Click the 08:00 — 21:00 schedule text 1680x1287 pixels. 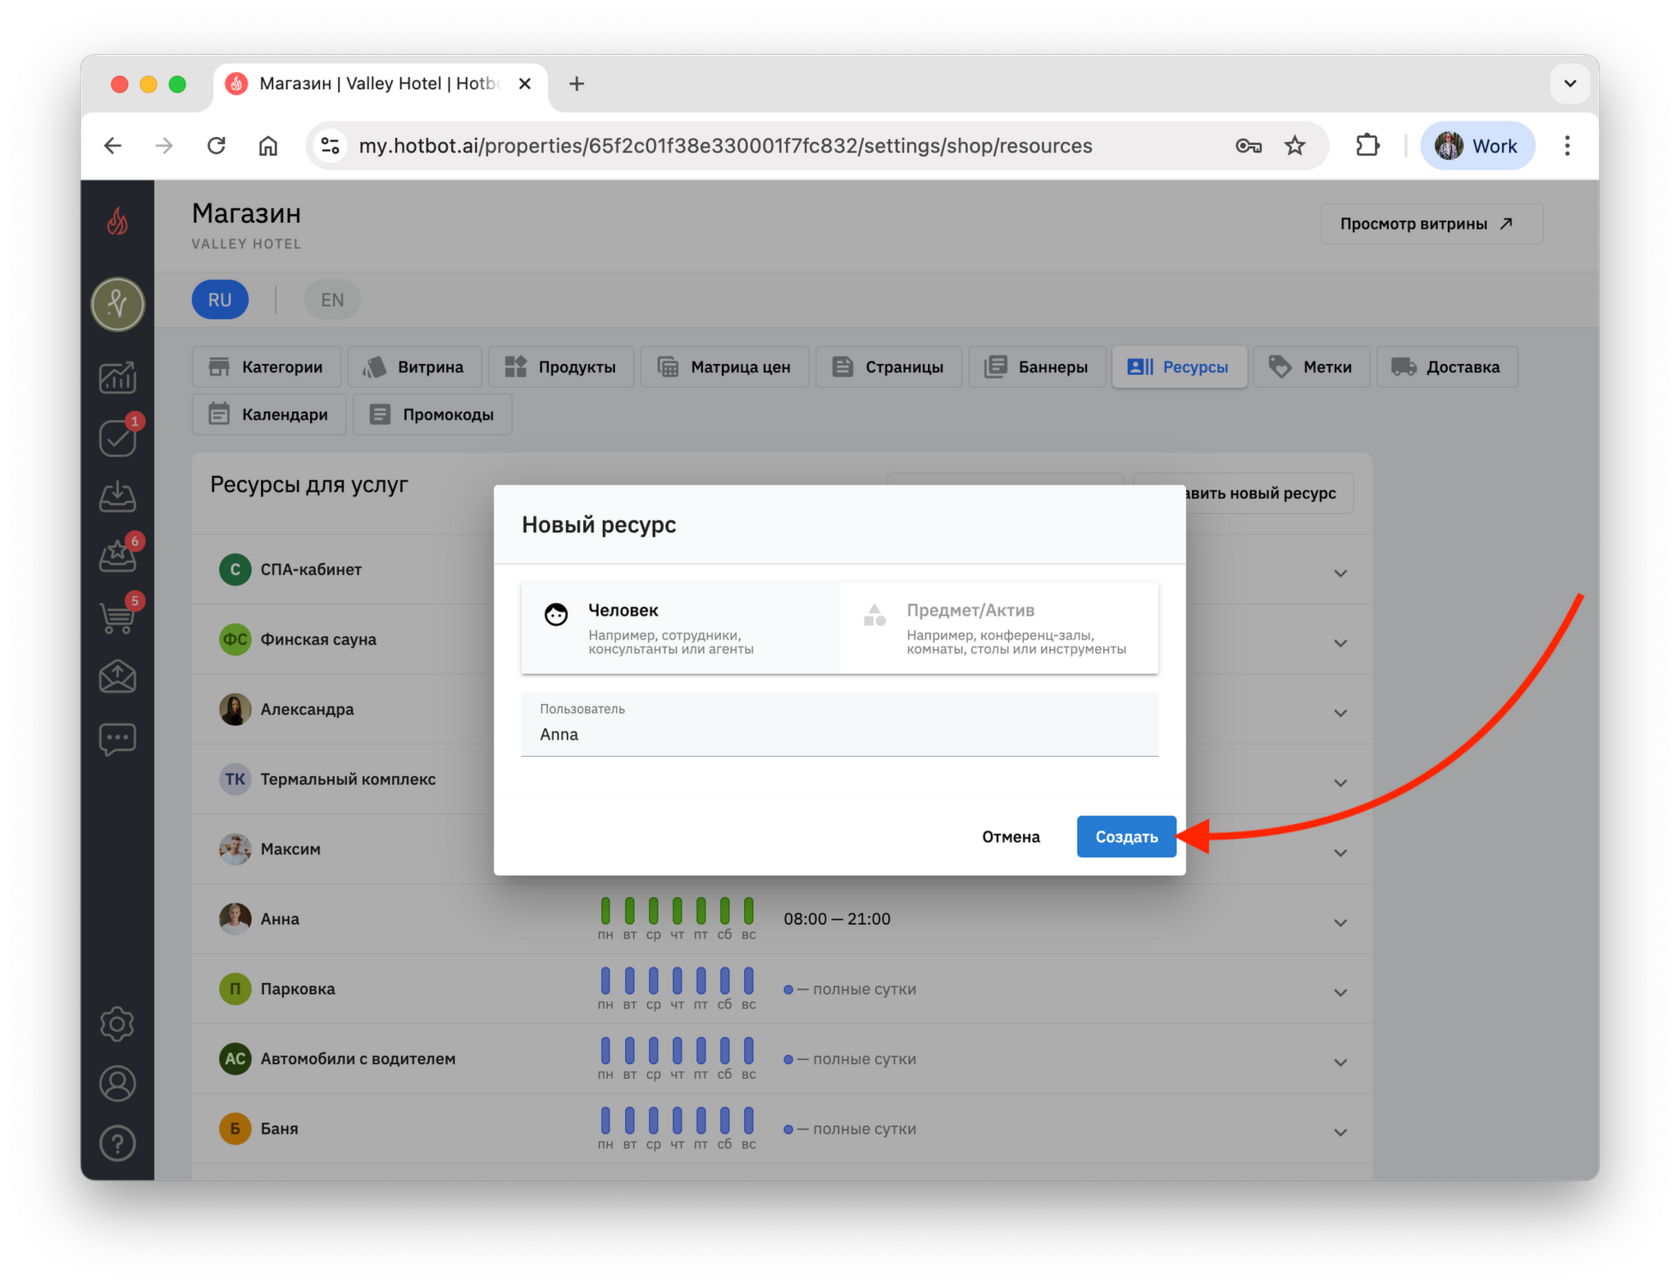[x=837, y=919]
